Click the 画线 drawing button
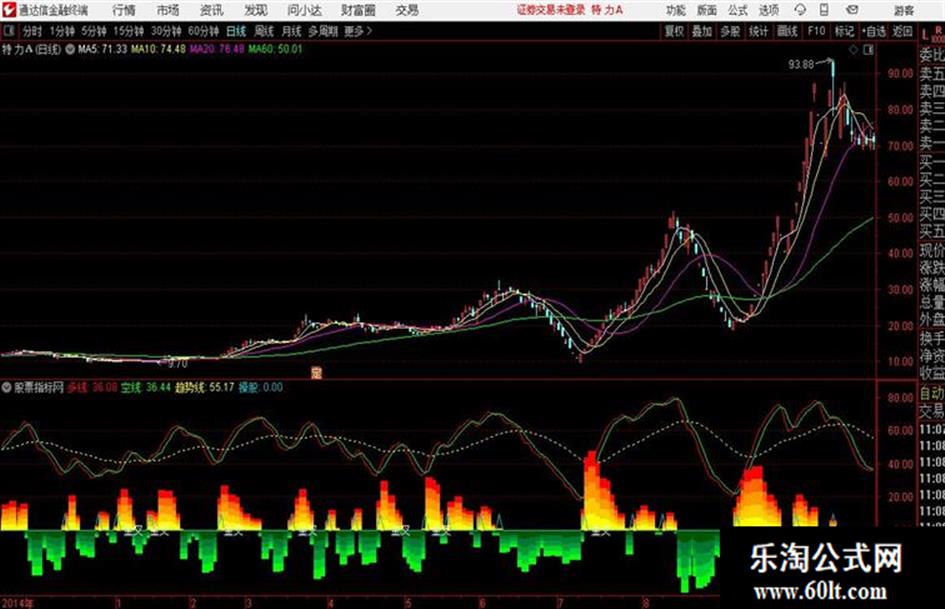This screenshot has width=945, height=609. click(x=787, y=31)
